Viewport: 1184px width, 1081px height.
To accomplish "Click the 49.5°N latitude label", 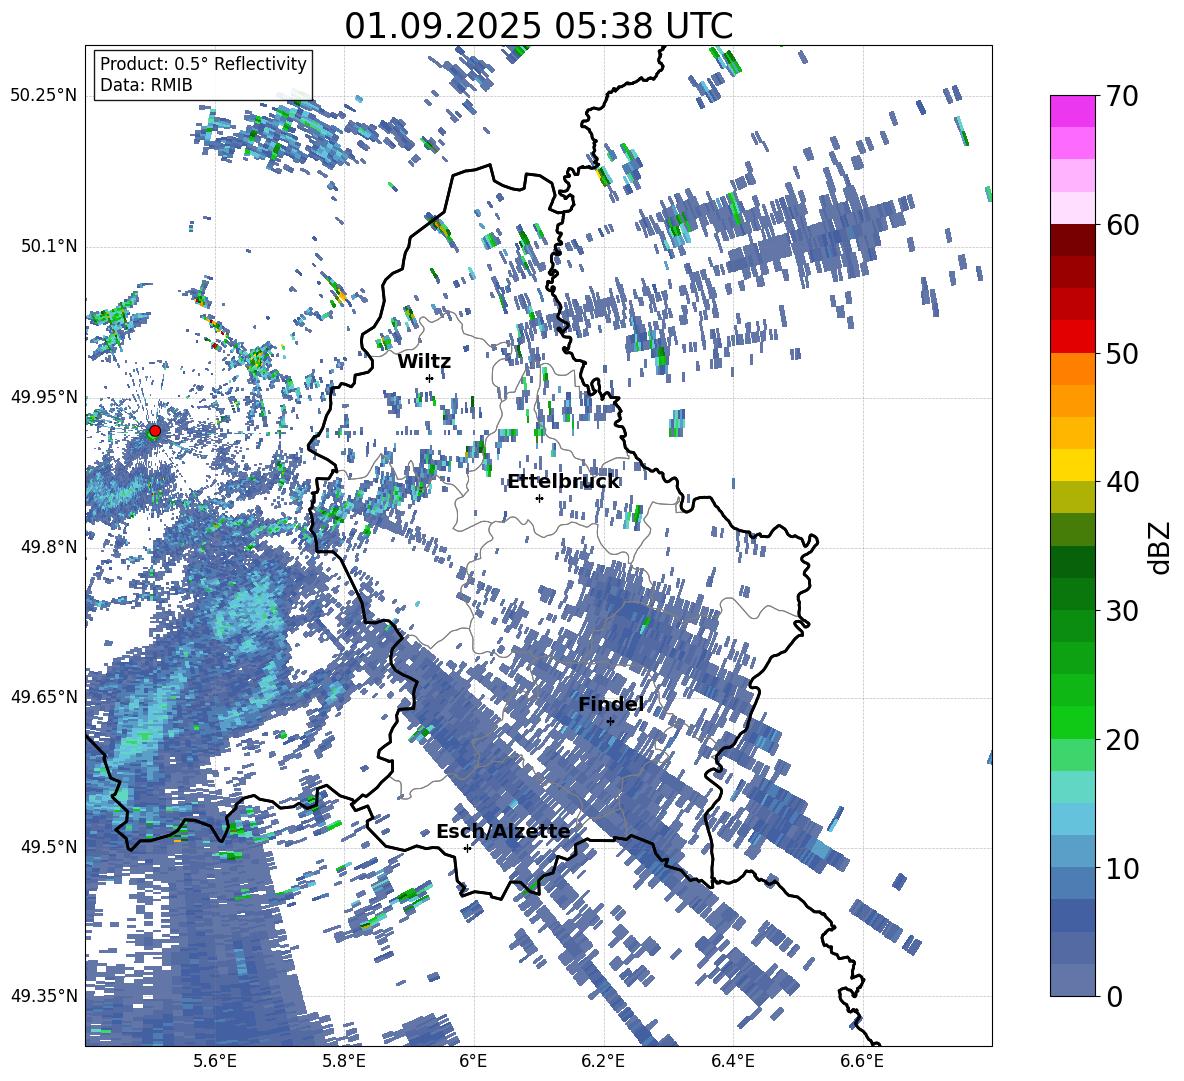I will click(x=48, y=846).
